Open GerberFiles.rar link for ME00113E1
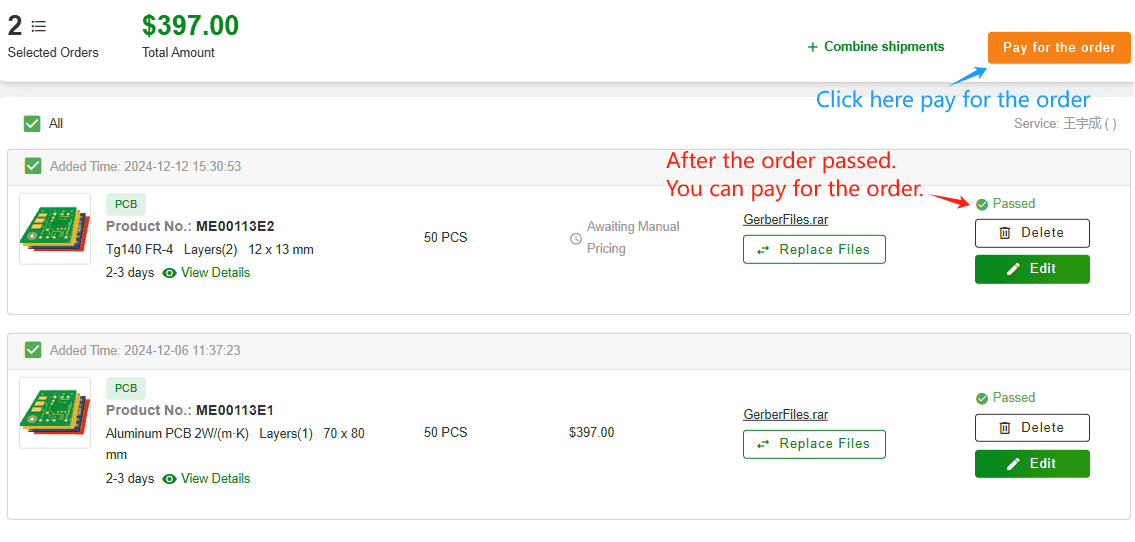 click(x=785, y=415)
